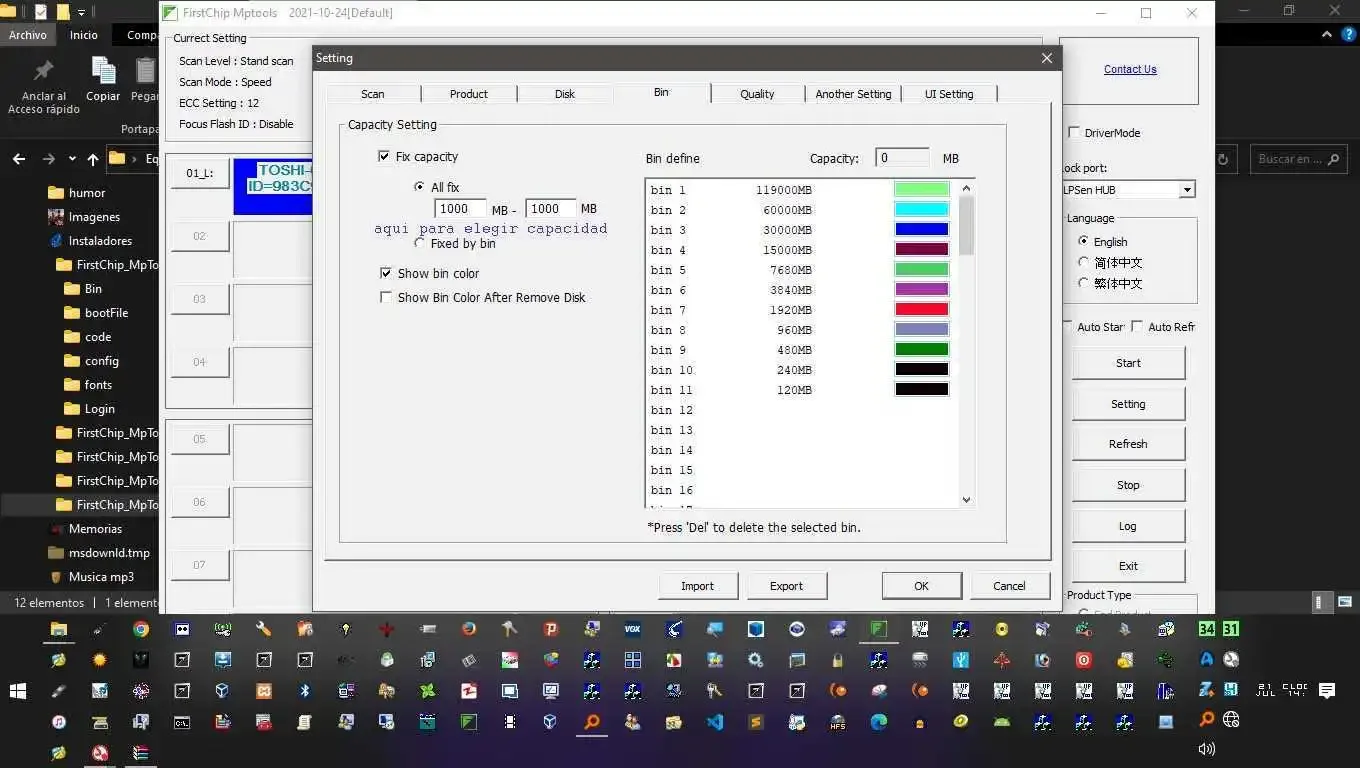
Task: Select the Memorias folder in Explorer tree
Action: pos(95,529)
